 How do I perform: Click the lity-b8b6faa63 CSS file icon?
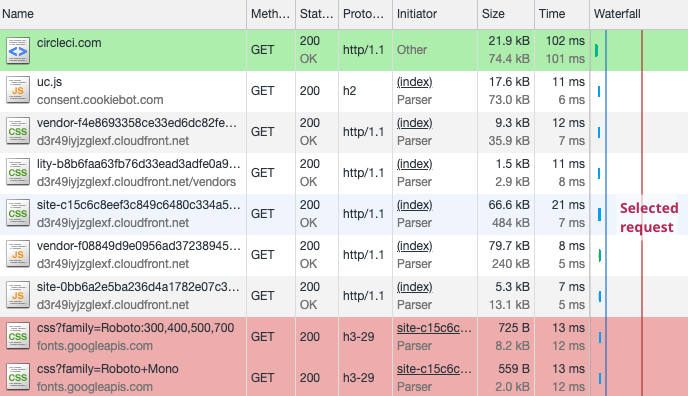(18, 172)
